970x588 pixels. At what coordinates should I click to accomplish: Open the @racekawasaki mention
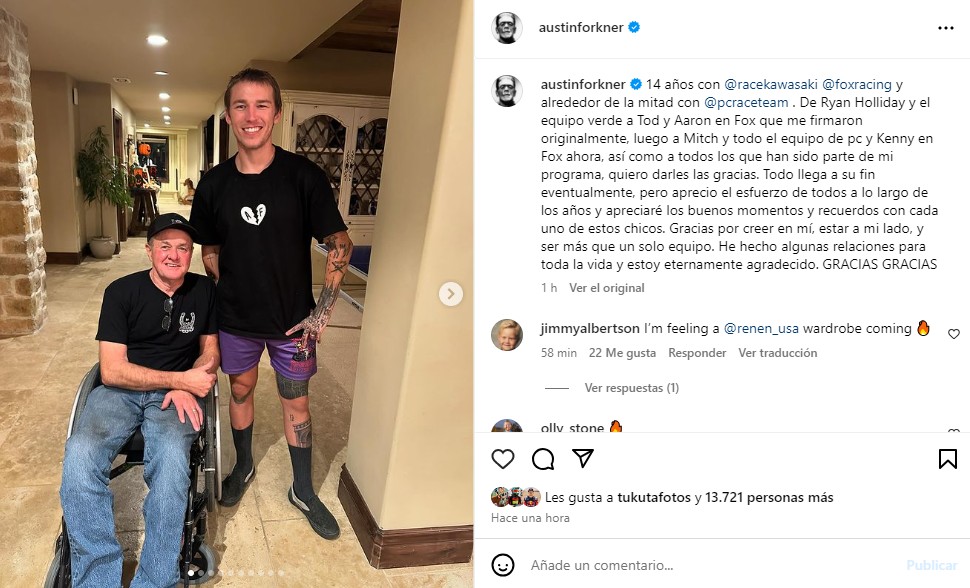click(x=771, y=84)
